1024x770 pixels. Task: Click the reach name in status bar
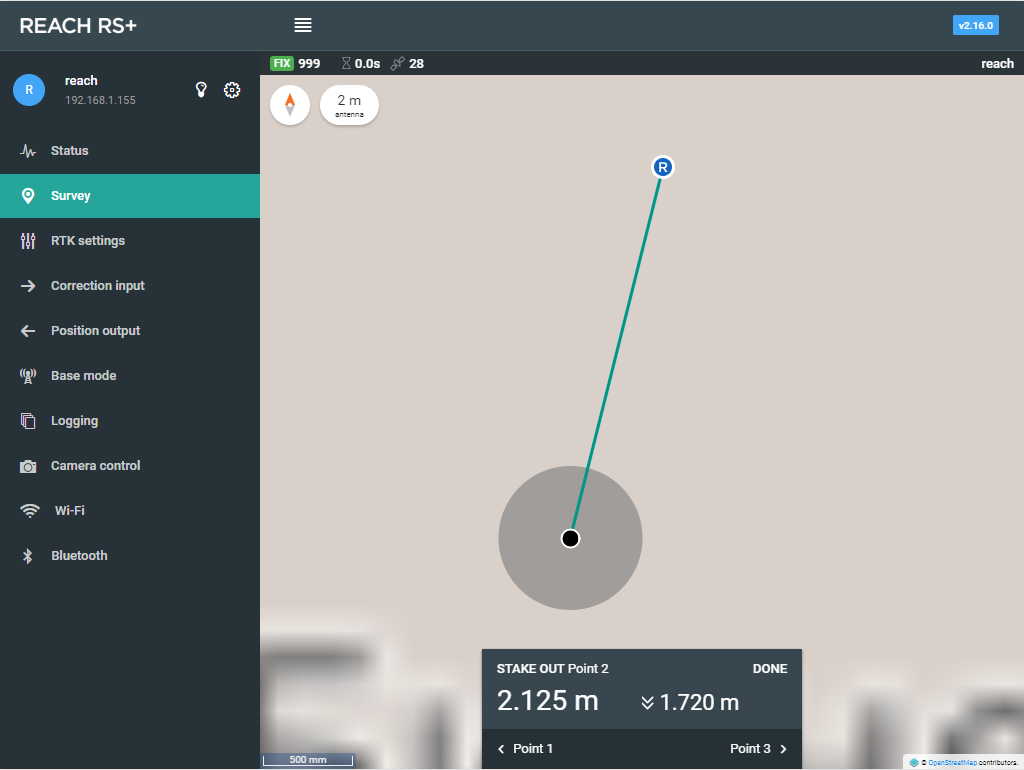997,63
